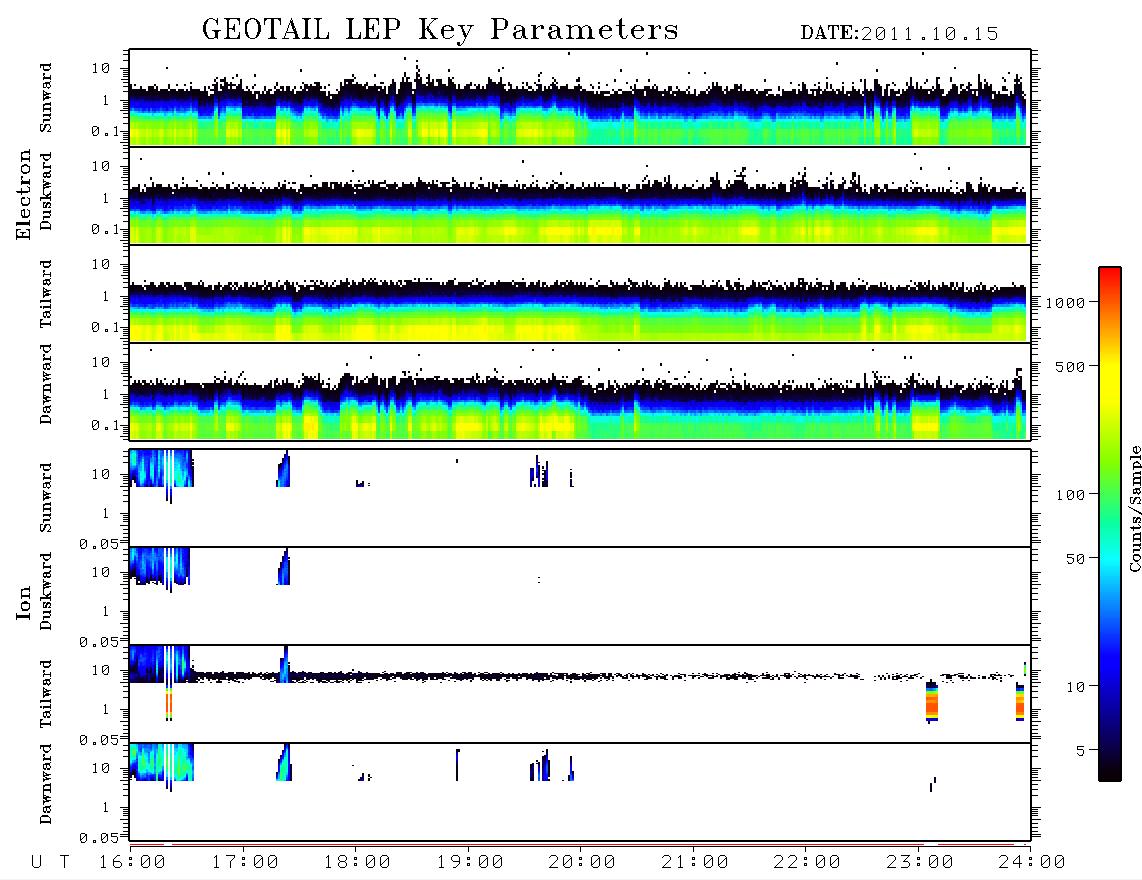The height and width of the screenshot is (880, 1142).
Task: Click the 0.1 tick on Electron Sunward axis
Action: click(x=105, y=131)
